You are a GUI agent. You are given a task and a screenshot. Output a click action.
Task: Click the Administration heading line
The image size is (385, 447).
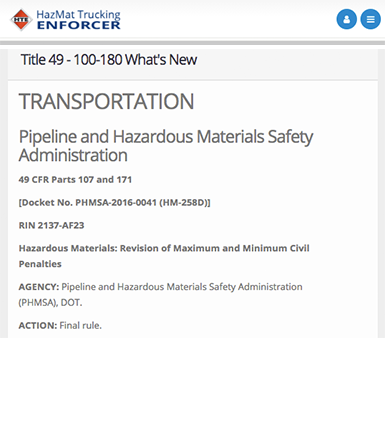[73, 155]
